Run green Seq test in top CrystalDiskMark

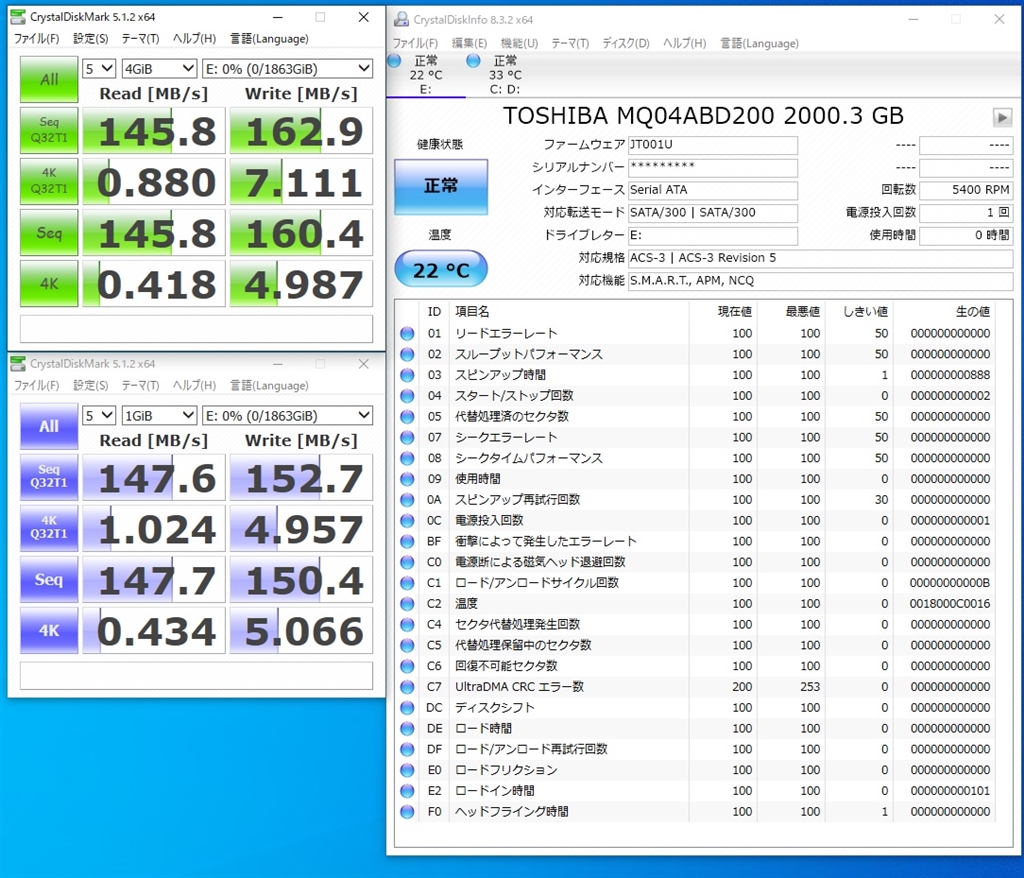(x=49, y=232)
